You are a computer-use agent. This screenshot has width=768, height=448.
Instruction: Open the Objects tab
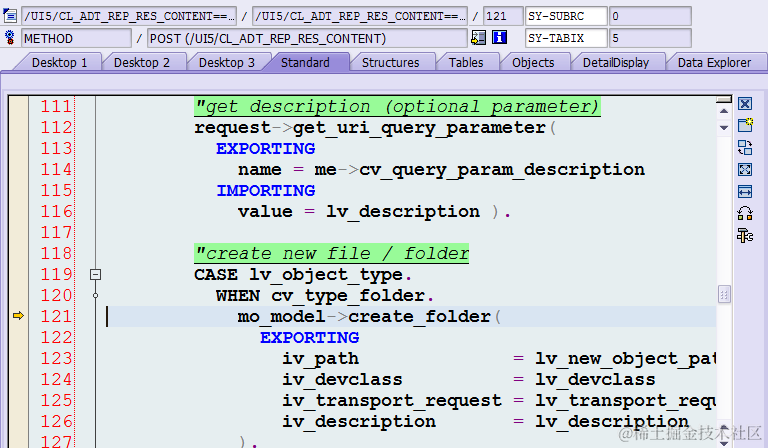533,63
